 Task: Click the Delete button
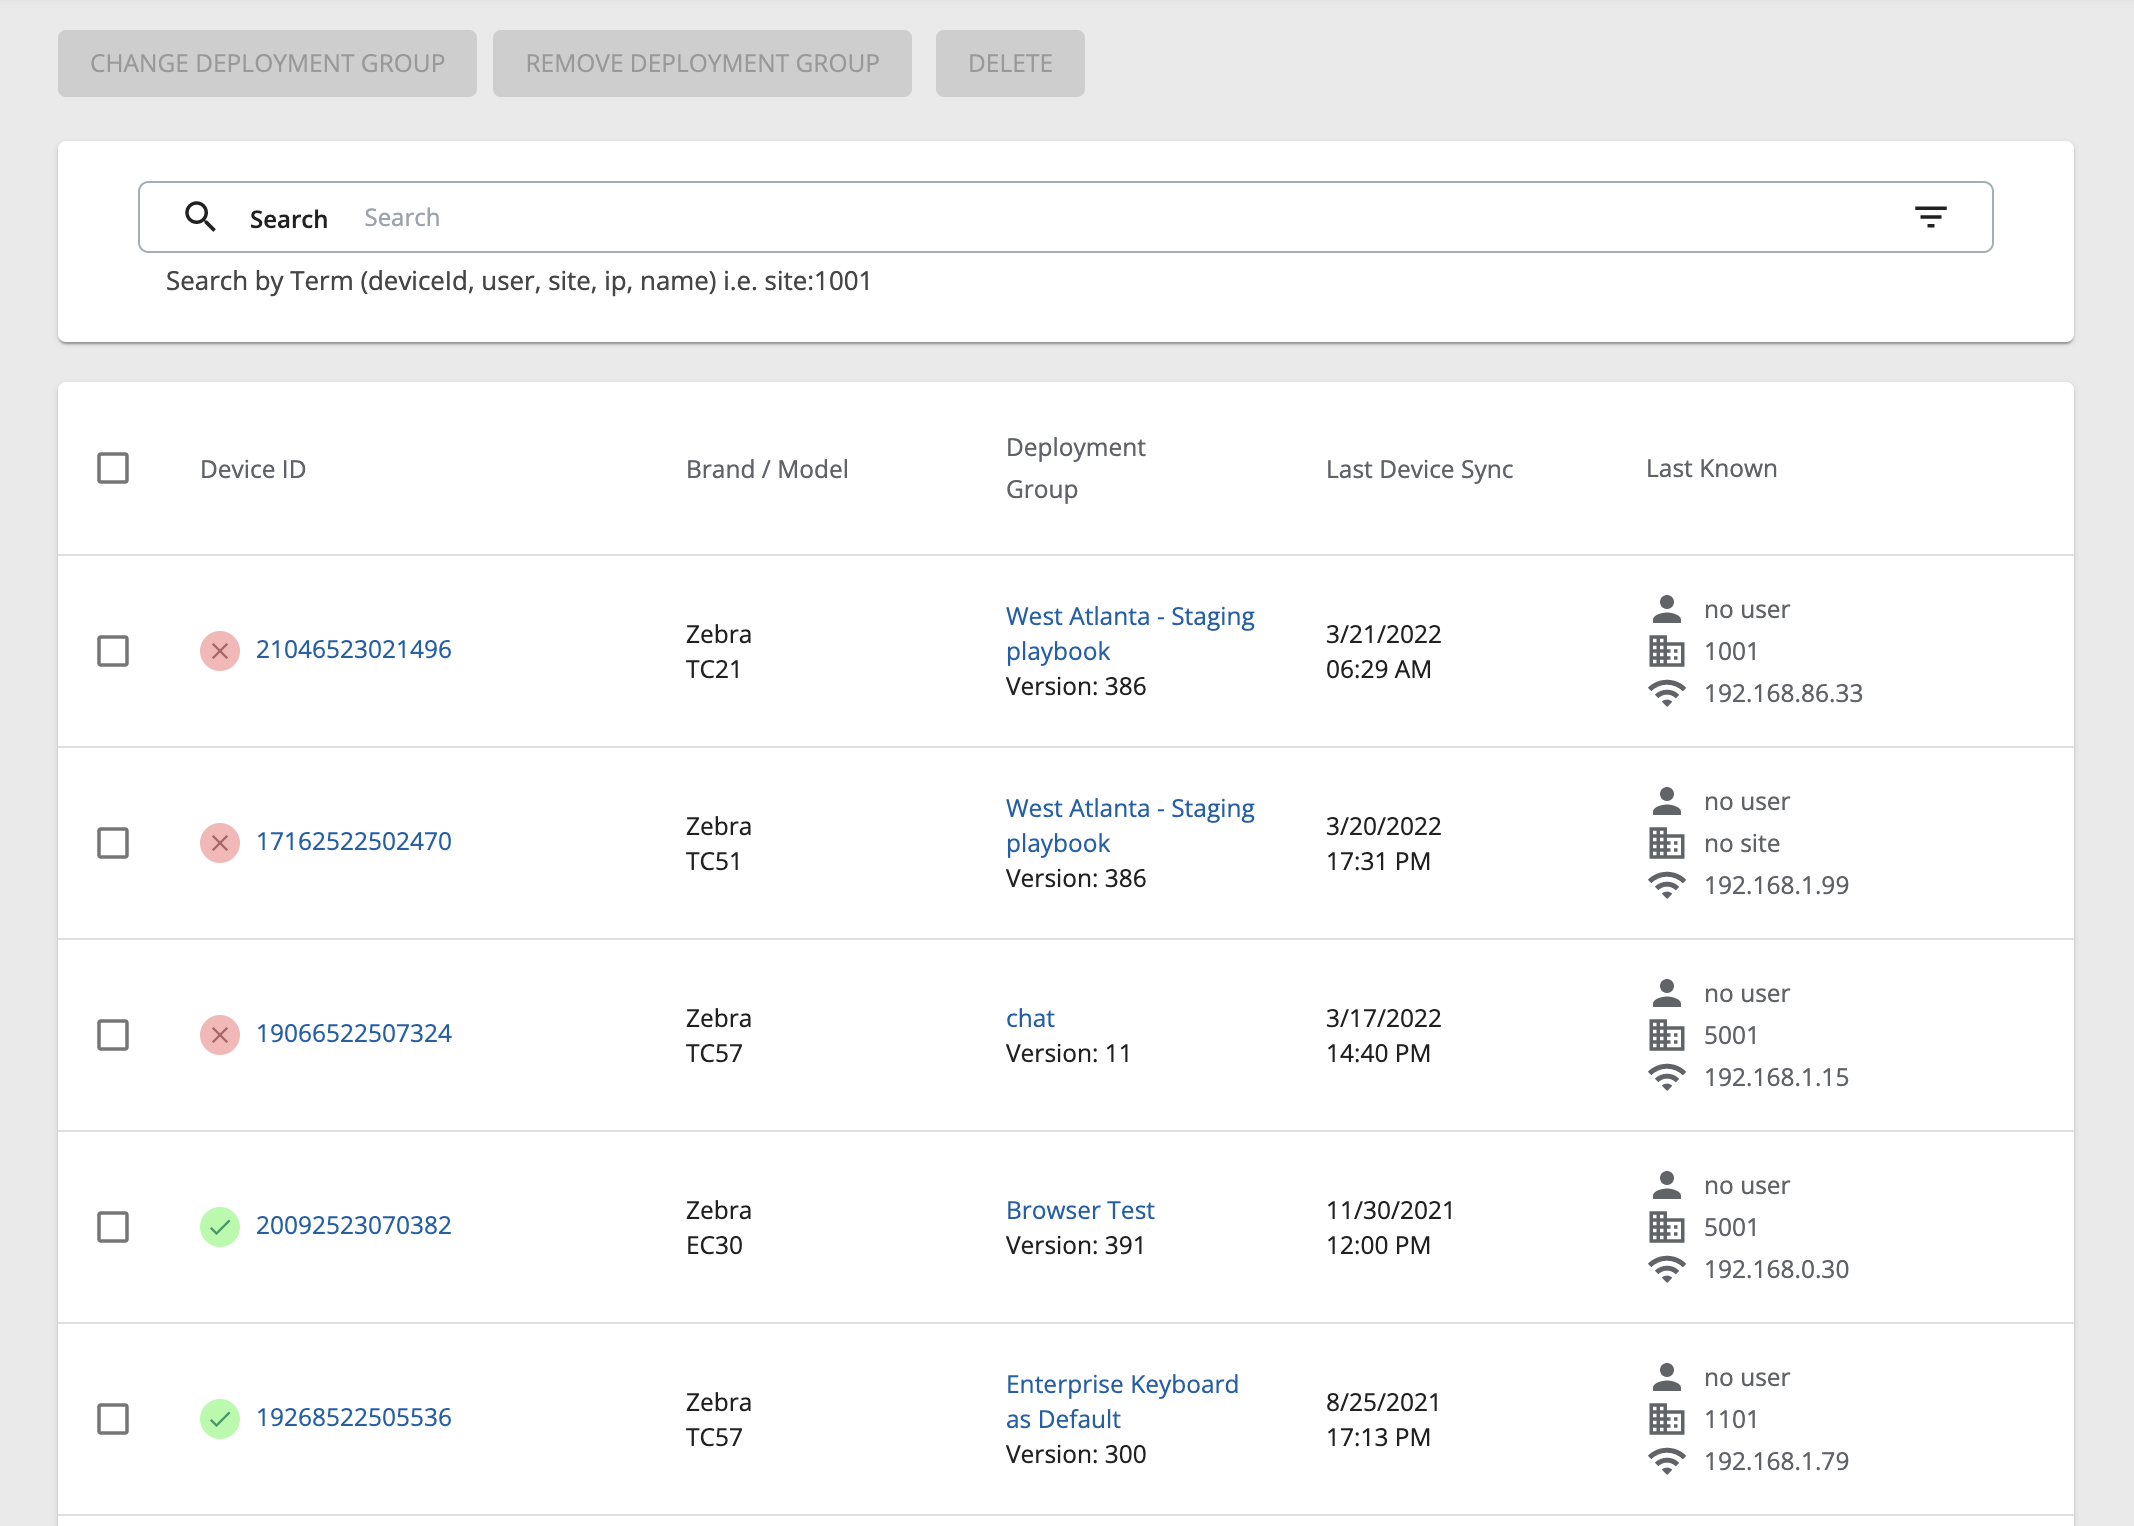pos(1010,63)
